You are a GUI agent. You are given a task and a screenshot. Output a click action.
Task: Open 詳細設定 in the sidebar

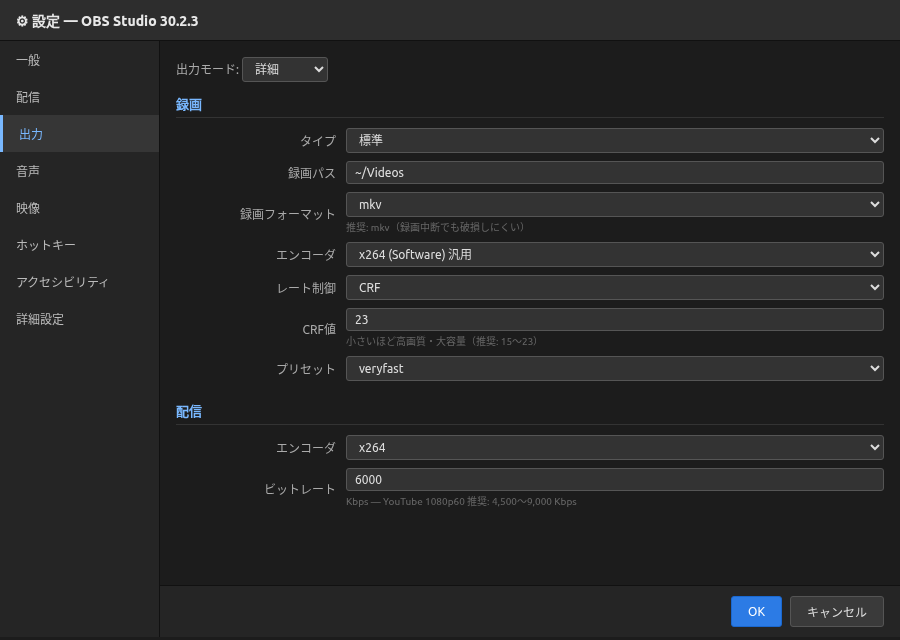pos(79,319)
